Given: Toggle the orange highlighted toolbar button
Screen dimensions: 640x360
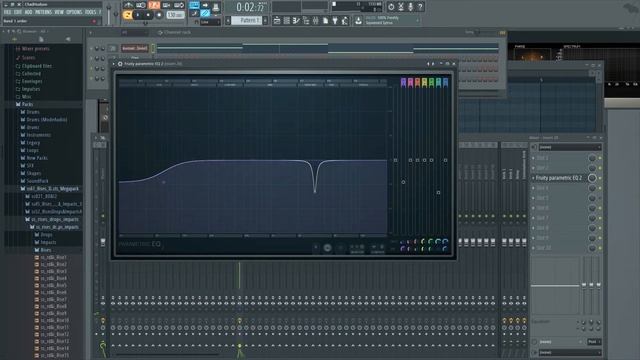Looking at the screenshot, I should coord(154,5).
